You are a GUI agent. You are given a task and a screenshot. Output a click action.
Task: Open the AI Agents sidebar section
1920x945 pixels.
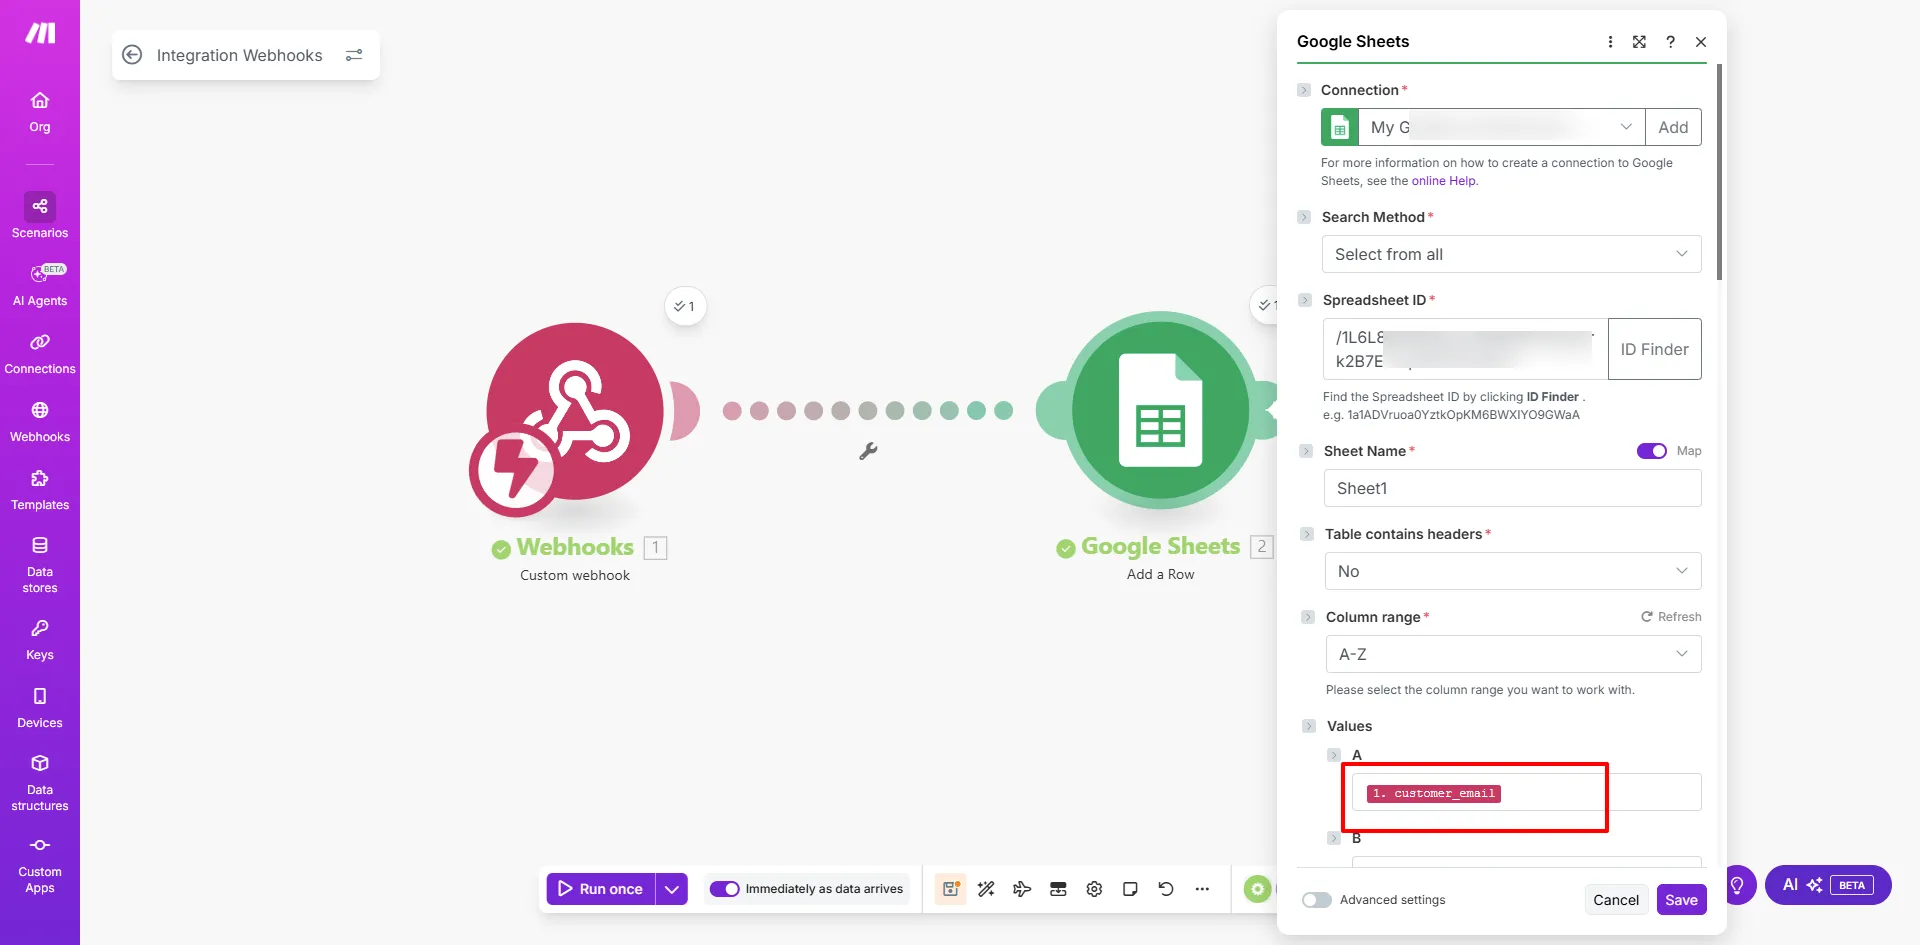pyautogui.click(x=40, y=284)
